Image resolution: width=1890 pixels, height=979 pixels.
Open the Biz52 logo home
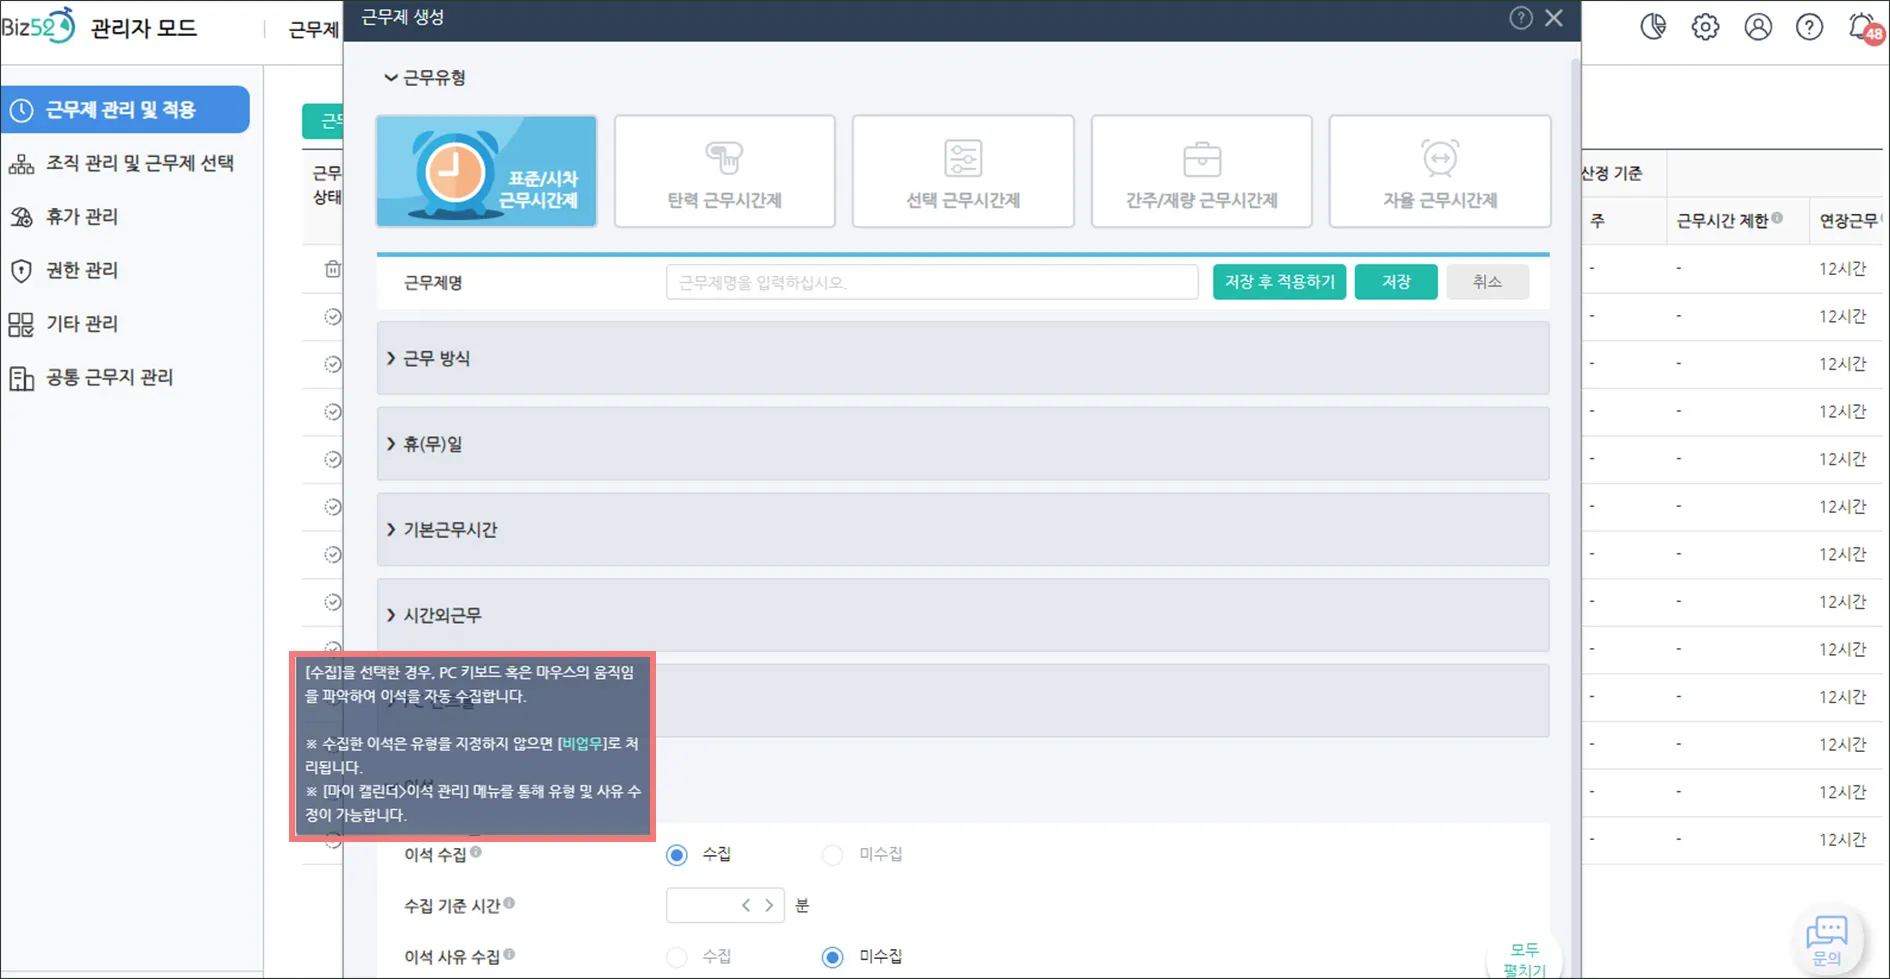pos(39,27)
